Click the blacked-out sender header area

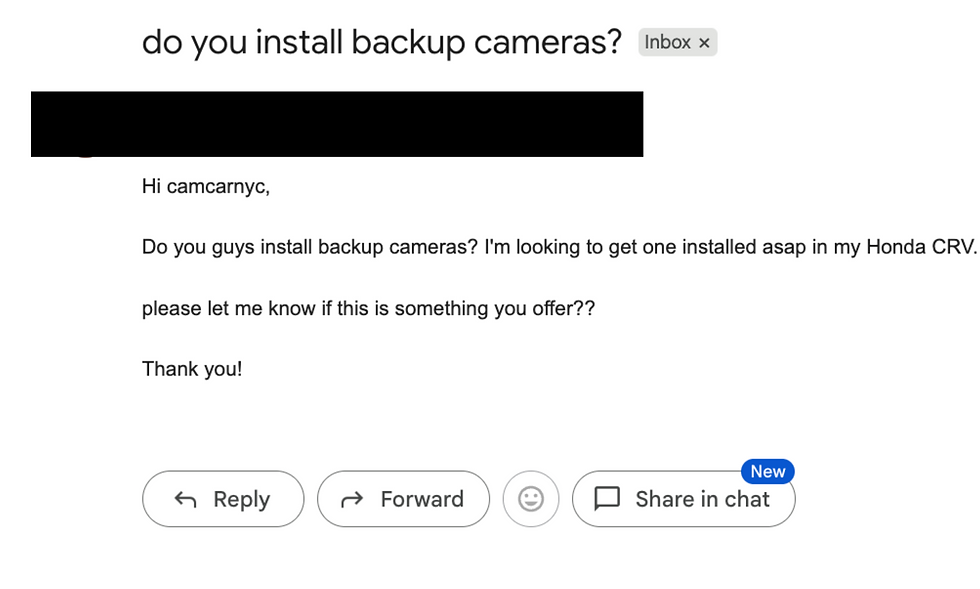[x=337, y=124]
